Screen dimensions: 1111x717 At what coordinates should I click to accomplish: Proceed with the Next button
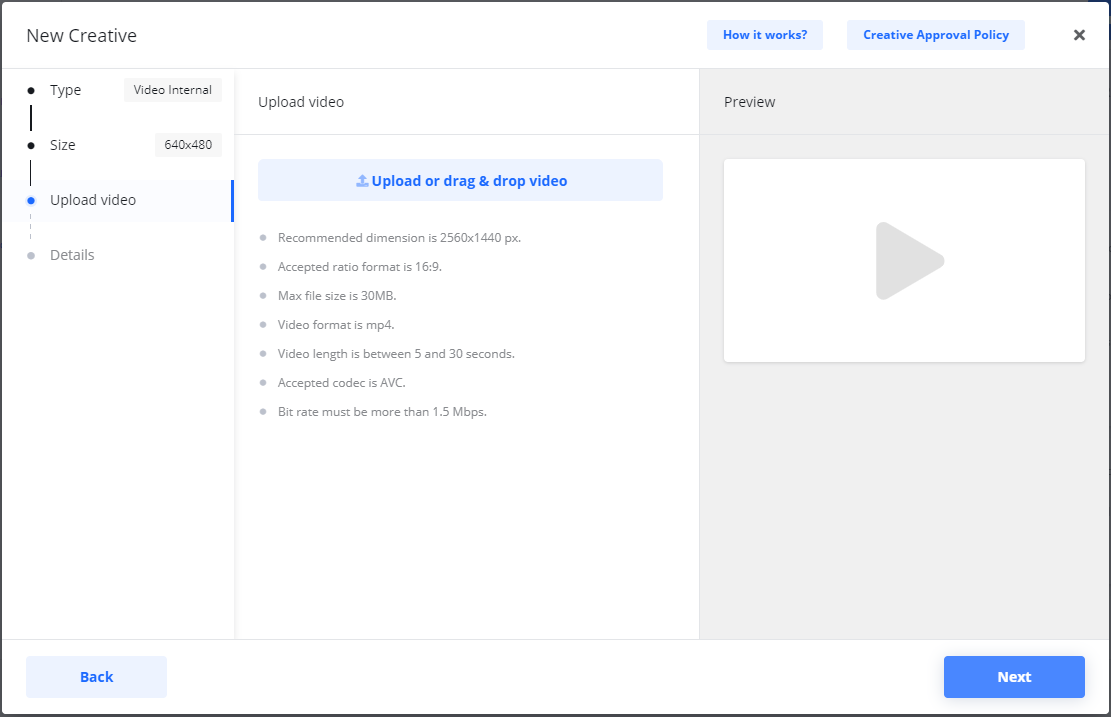1013,677
